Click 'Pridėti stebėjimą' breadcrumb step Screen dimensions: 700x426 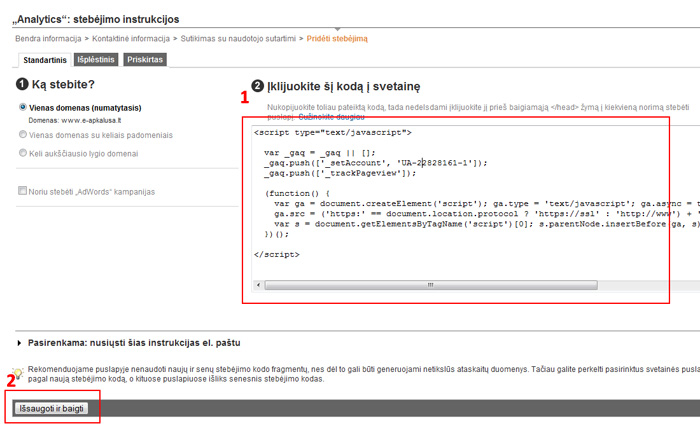point(337,39)
